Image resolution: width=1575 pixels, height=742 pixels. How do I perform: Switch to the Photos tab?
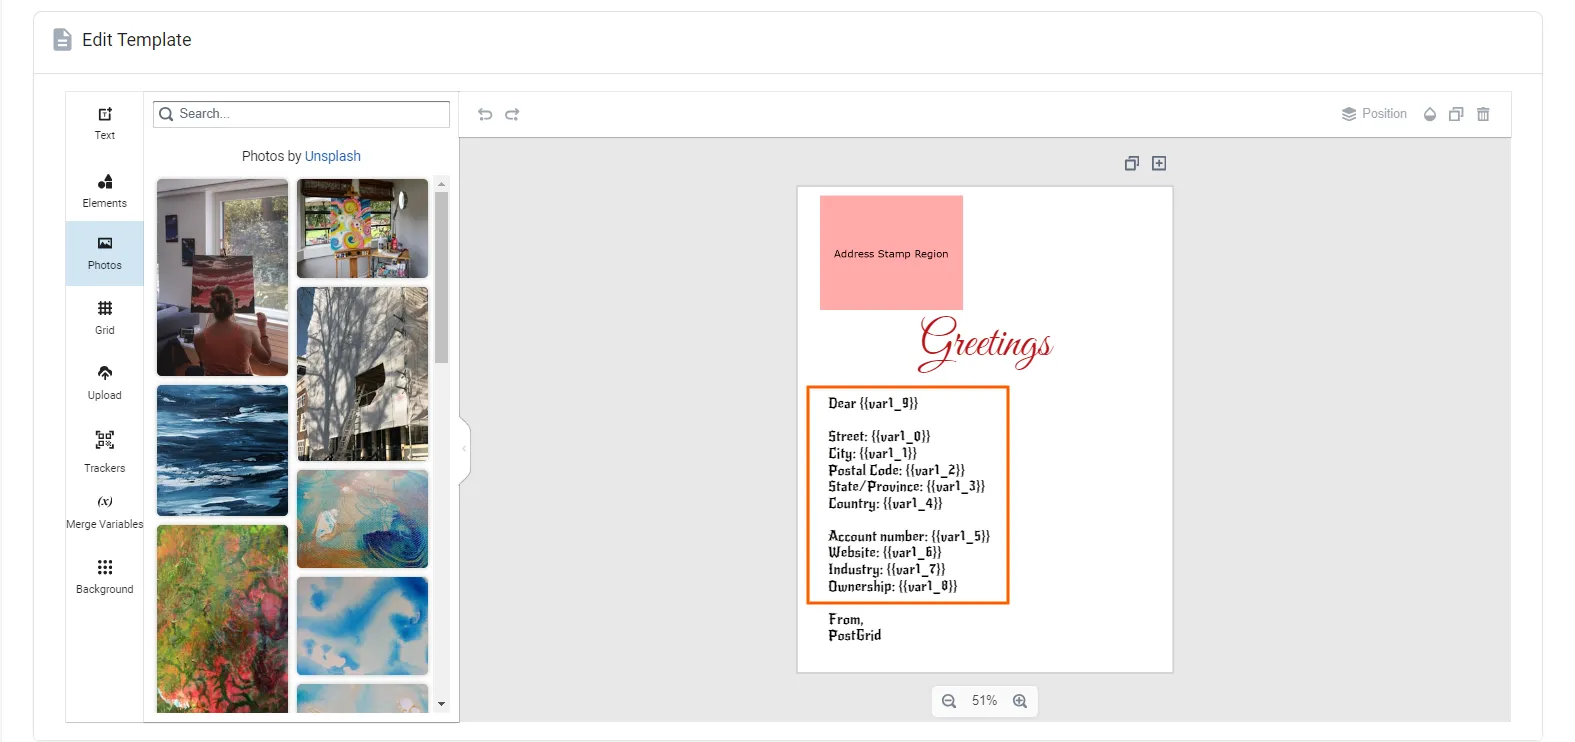tap(105, 253)
